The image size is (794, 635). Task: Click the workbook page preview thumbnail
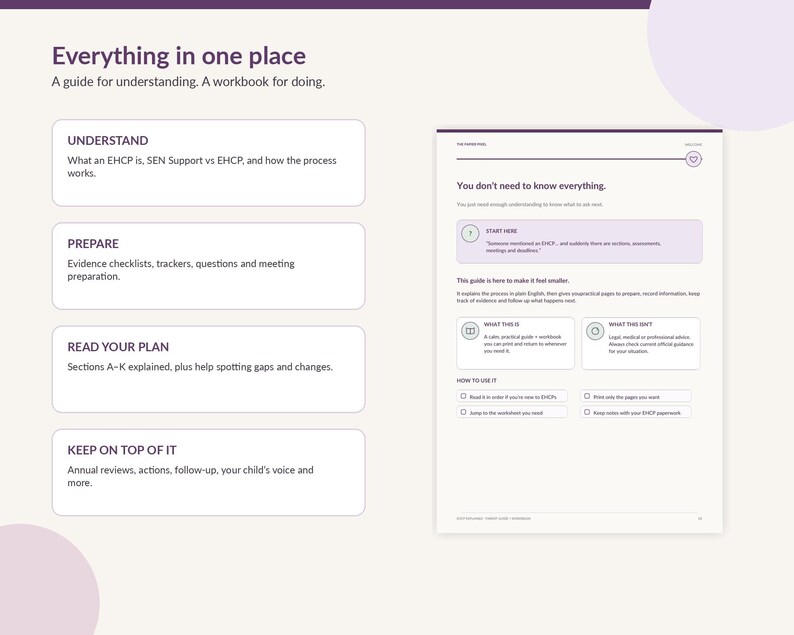coord(579,331)
